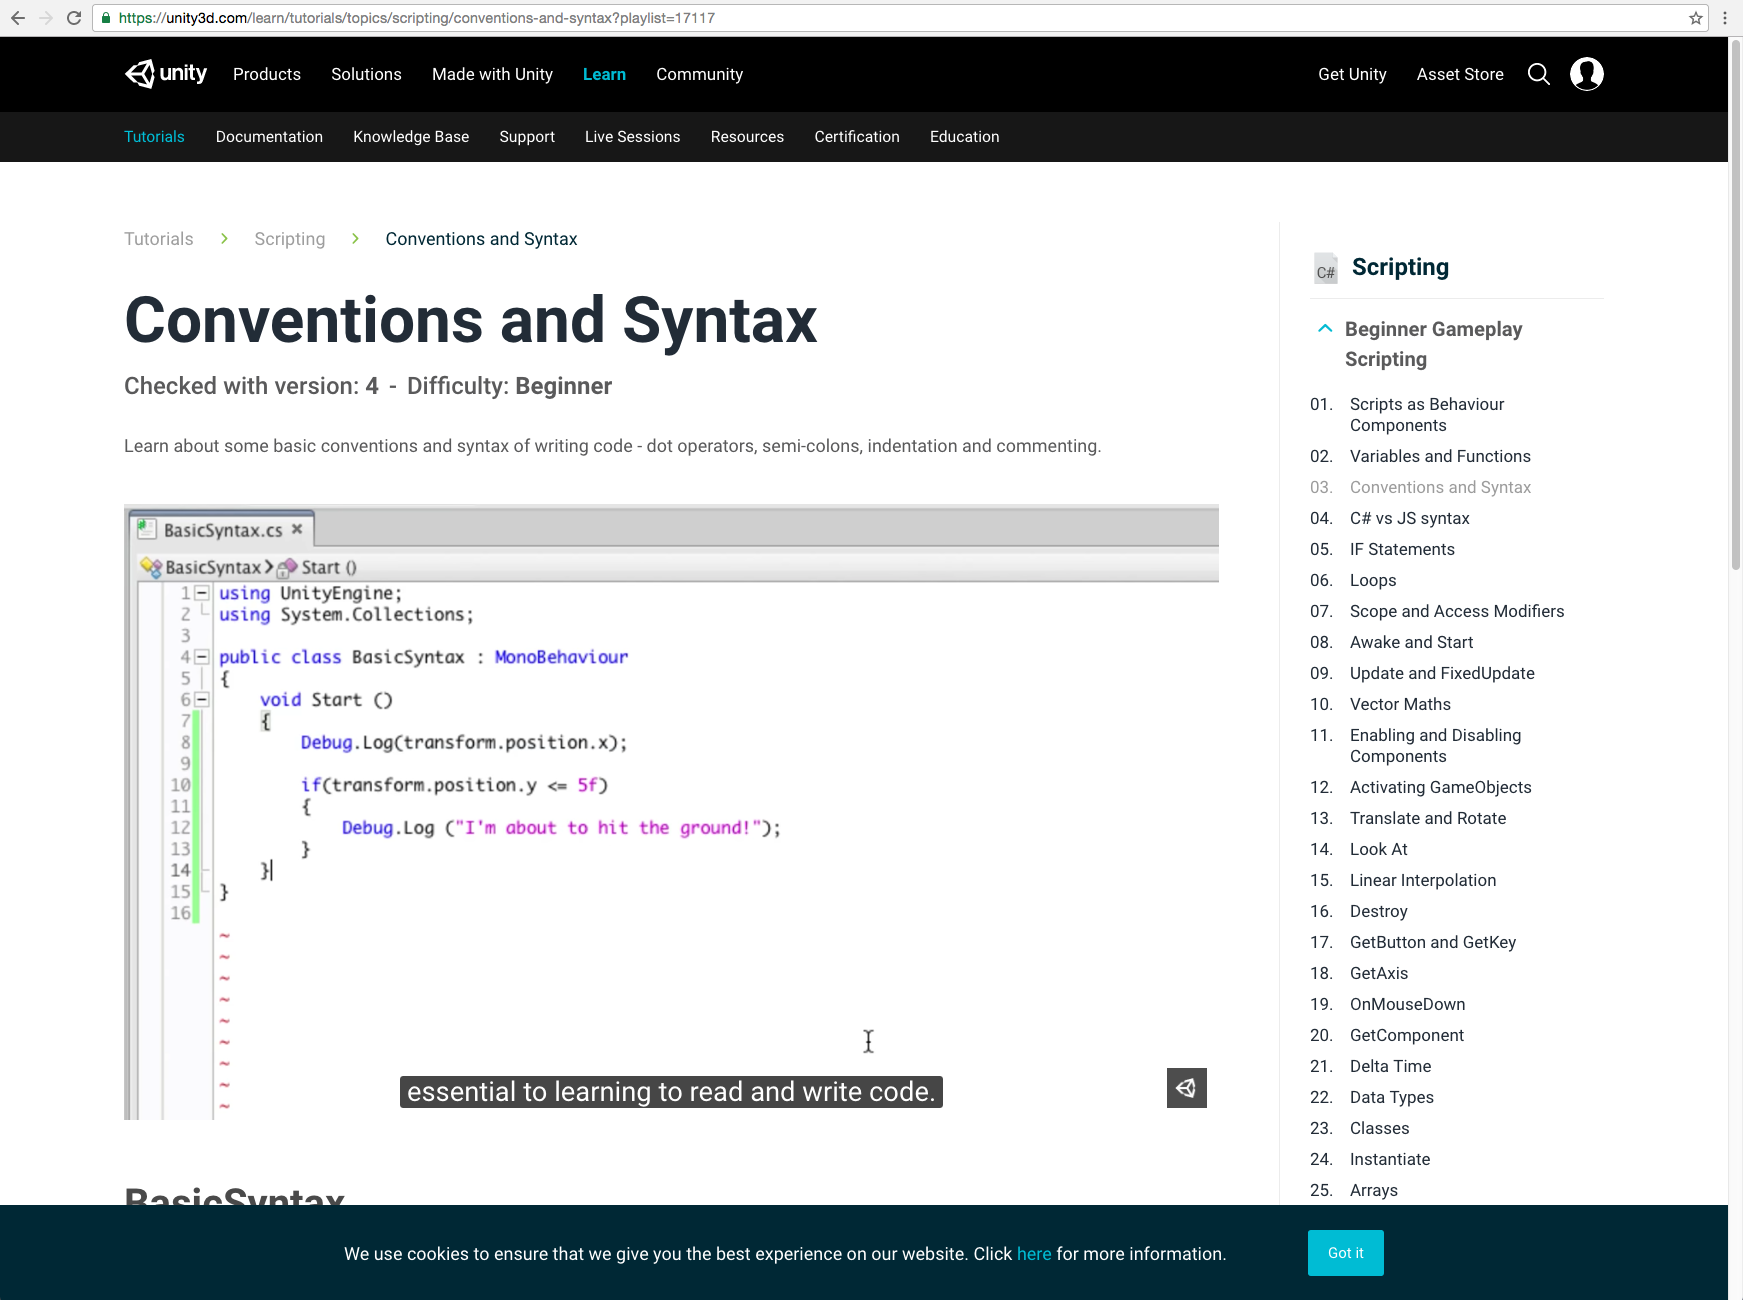Image resolution: width=1743 pixels, height=1300 pixels.
Task: Open Translate and Rotate tutorial
Action: [x=1428, y=818]
